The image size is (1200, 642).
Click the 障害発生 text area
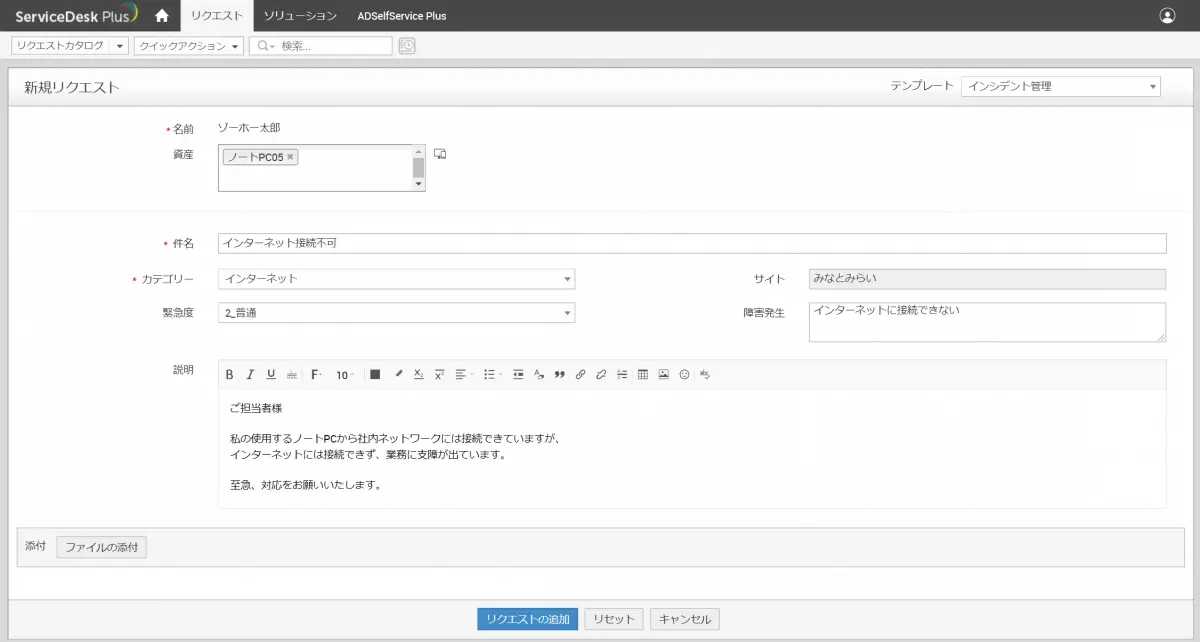pos(987,322)
